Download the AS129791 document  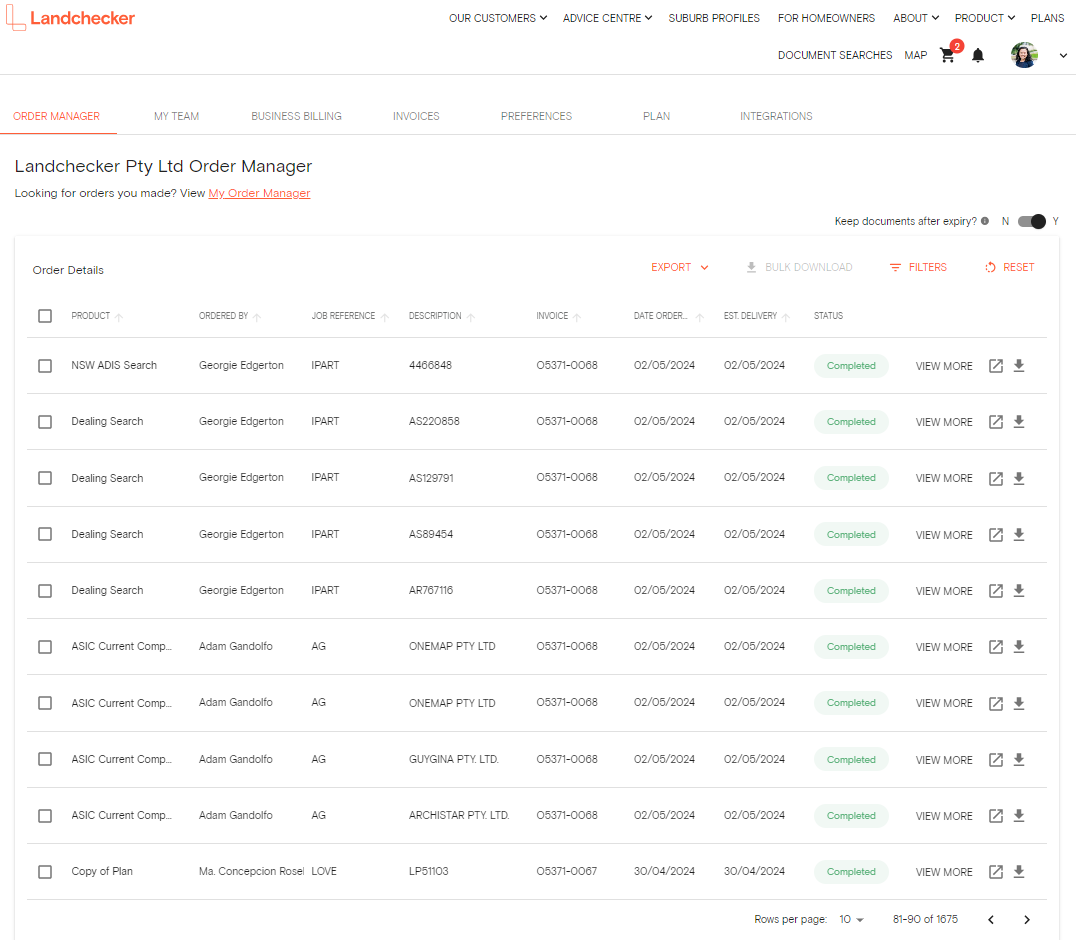(x=1019, y=478)
